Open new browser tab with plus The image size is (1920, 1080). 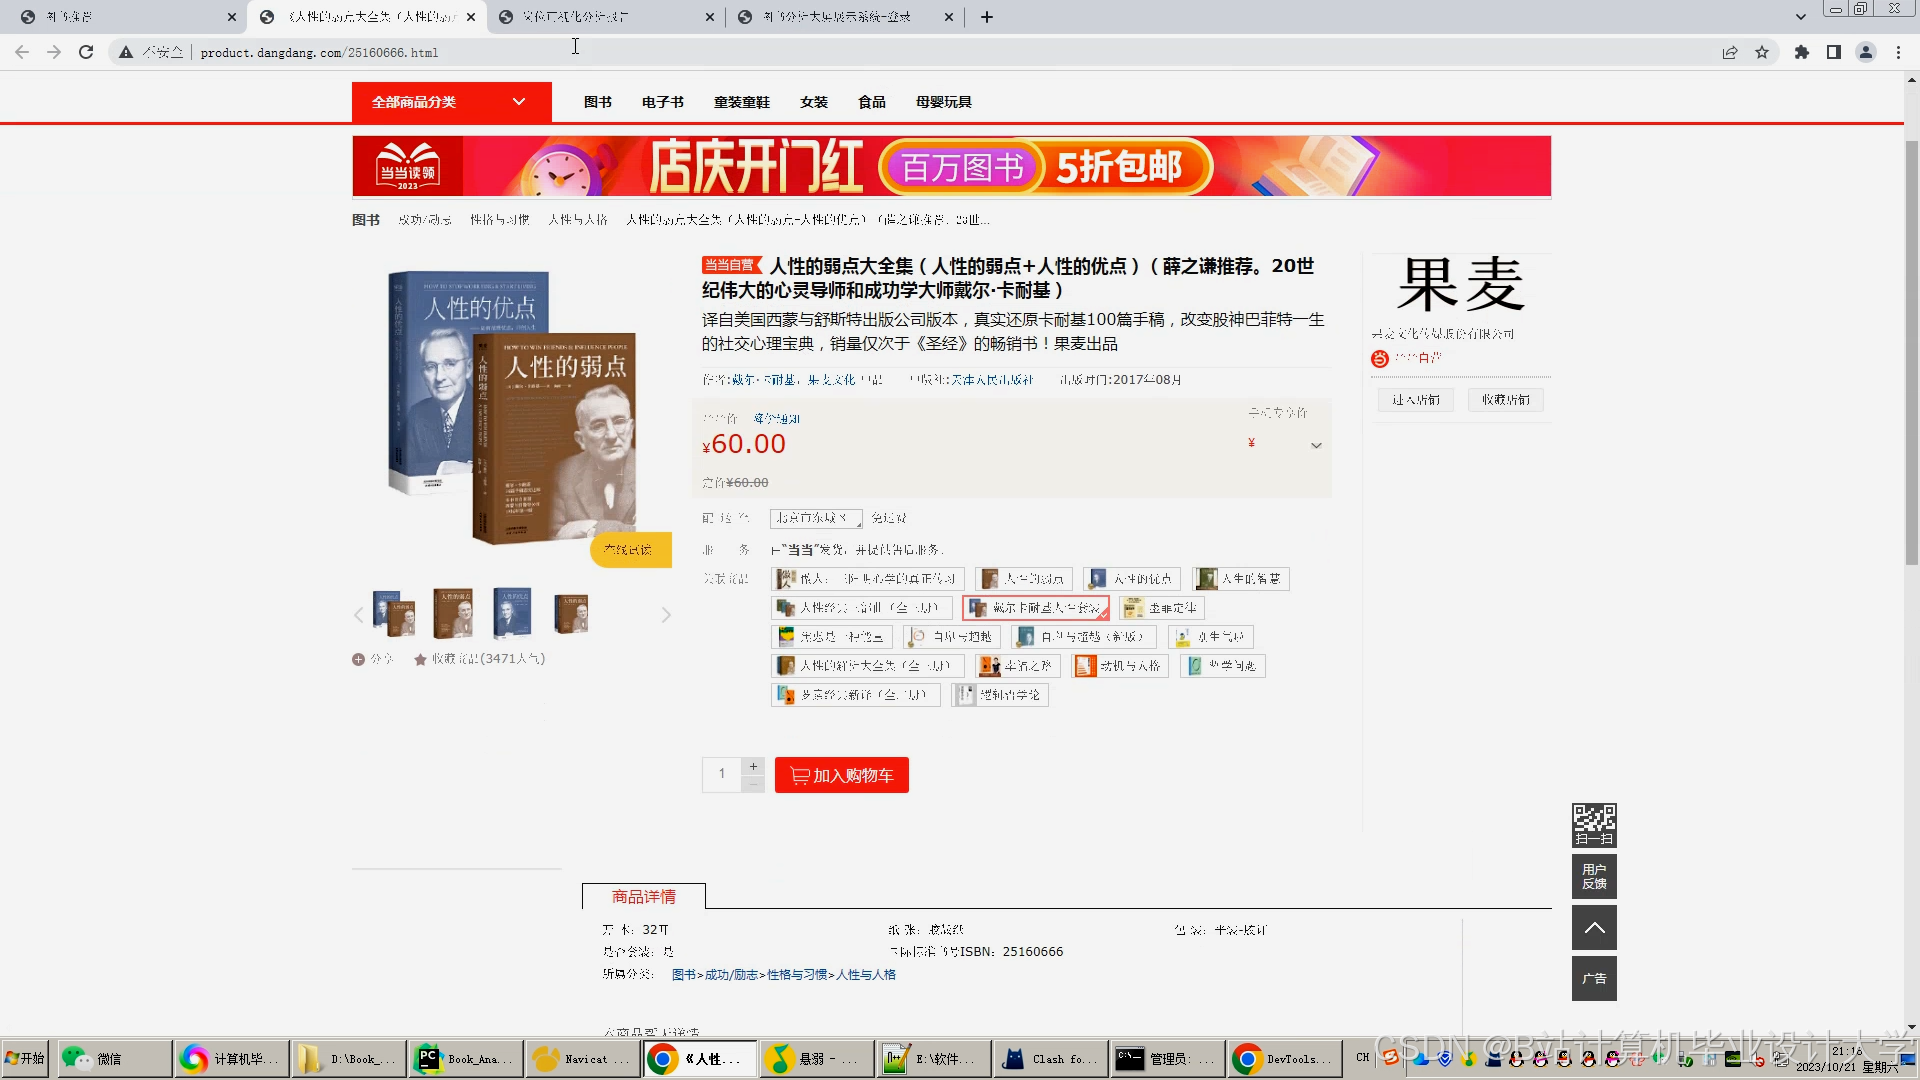pyautogui.click(x=986, y=17)
